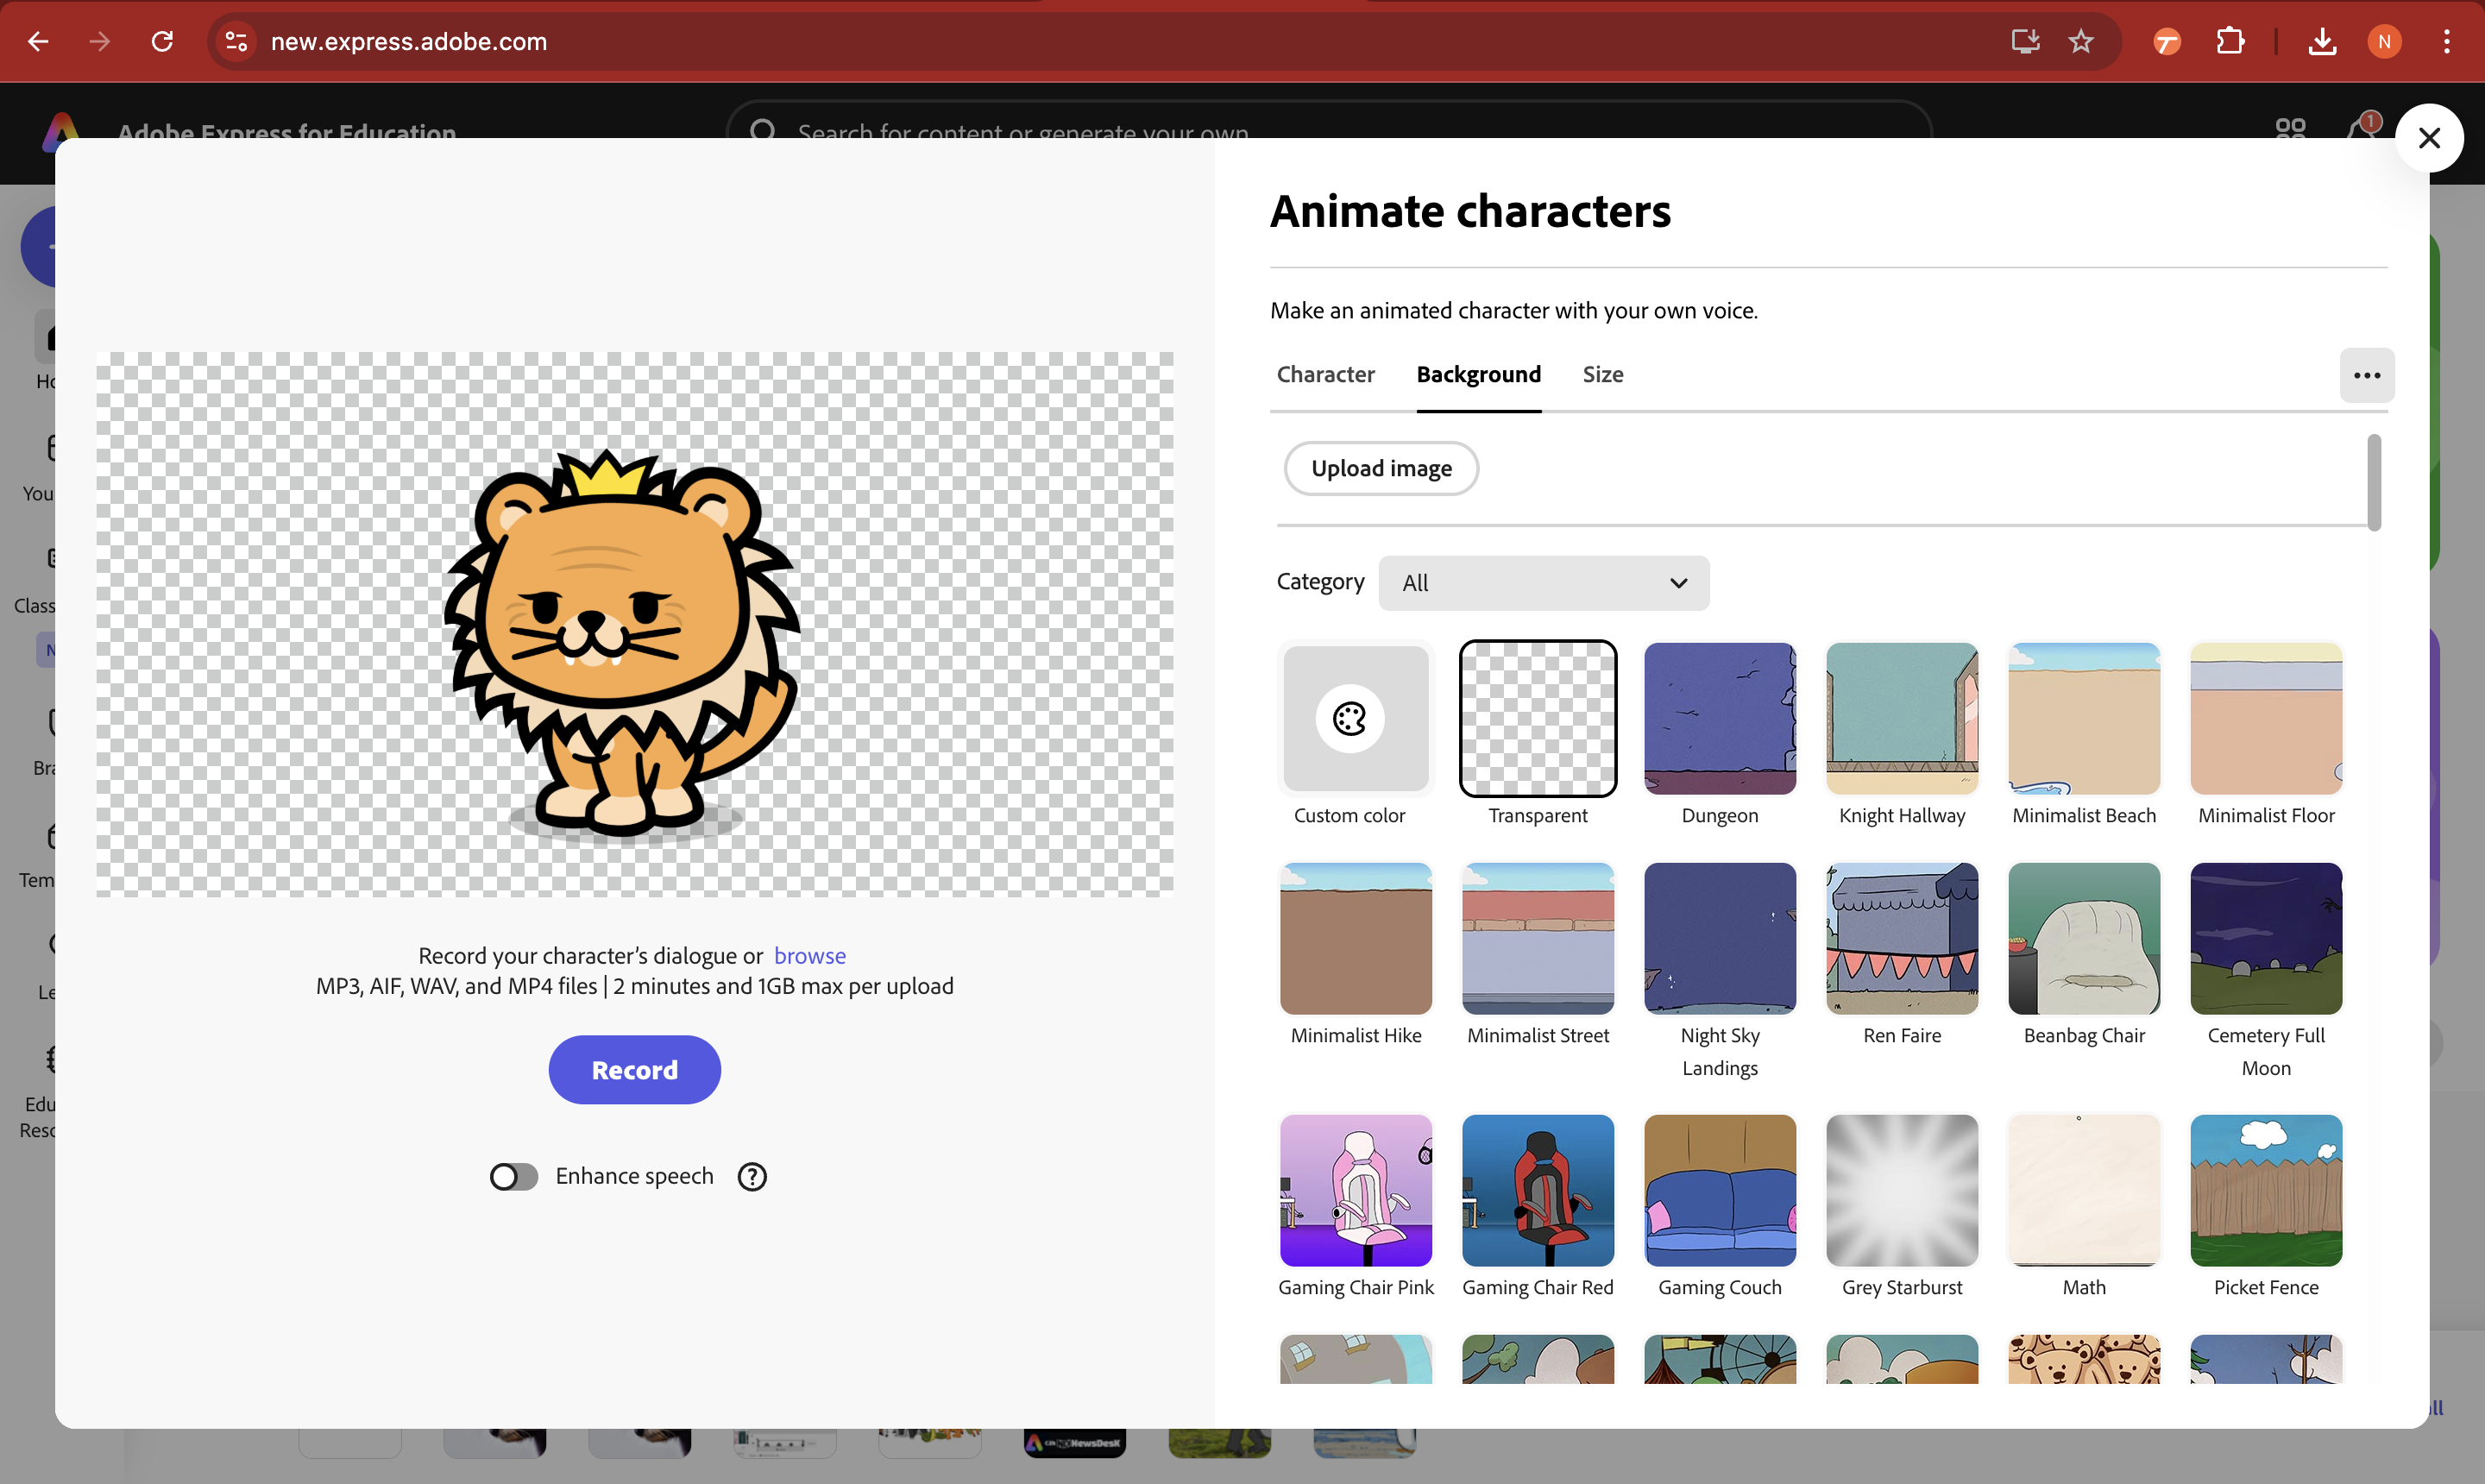The height and width of the screenshot is (1484, 2485).
Task: Pick the Gaming Chair Pink background
Action: pos(1355,1190)
